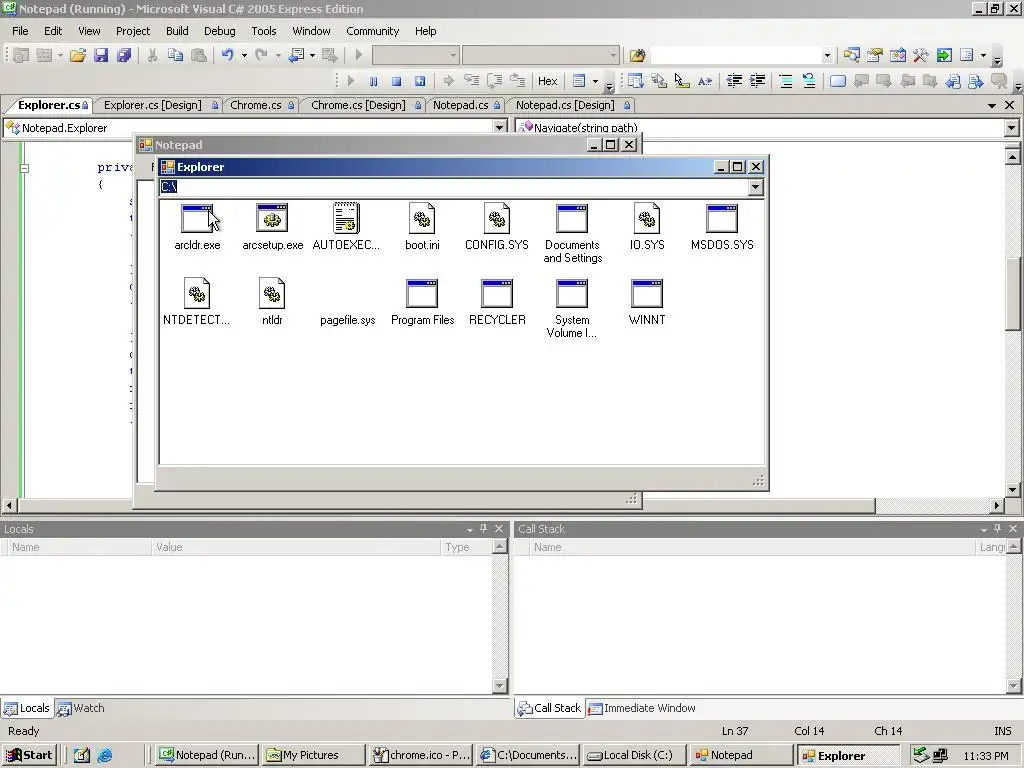The image size is (1024, 768).
Task: Click the Show Next Statement arrow icon
Action: 449,81
